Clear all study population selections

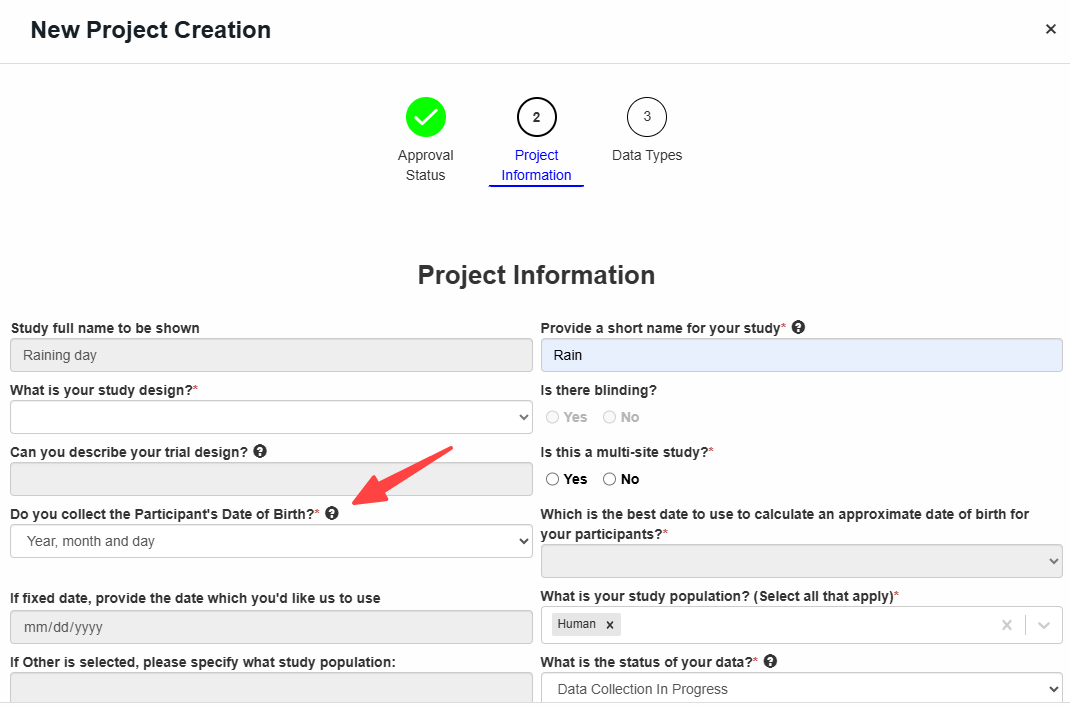pos(1007,625)
